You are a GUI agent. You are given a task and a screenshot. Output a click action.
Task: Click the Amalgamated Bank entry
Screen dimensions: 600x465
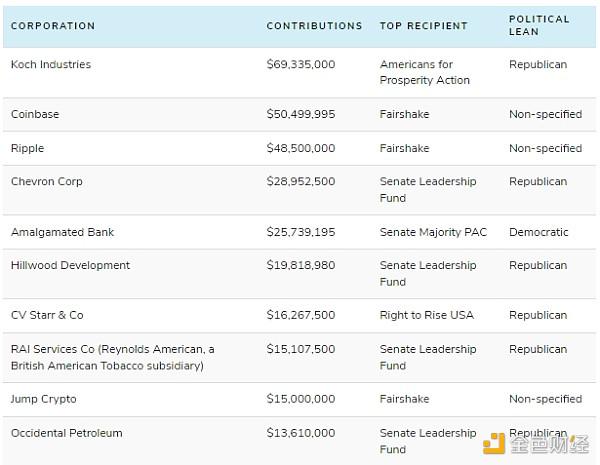click(x=62, y=232)
